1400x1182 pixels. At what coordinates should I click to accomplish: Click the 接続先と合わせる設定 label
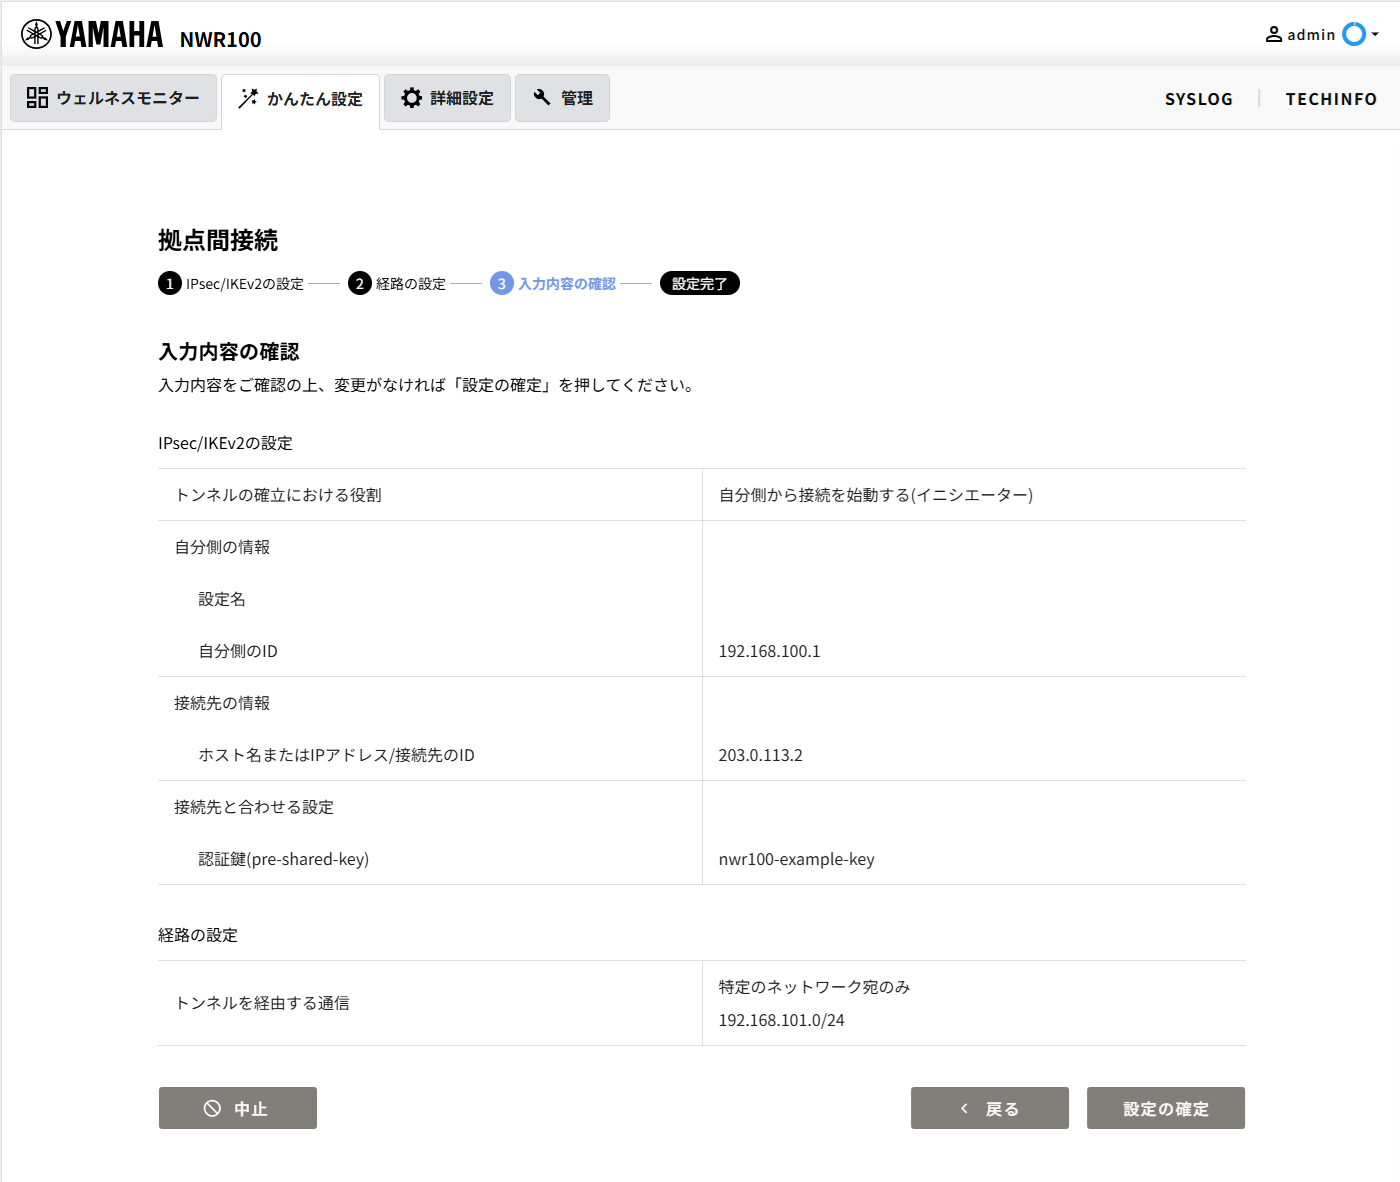[254, 807]
